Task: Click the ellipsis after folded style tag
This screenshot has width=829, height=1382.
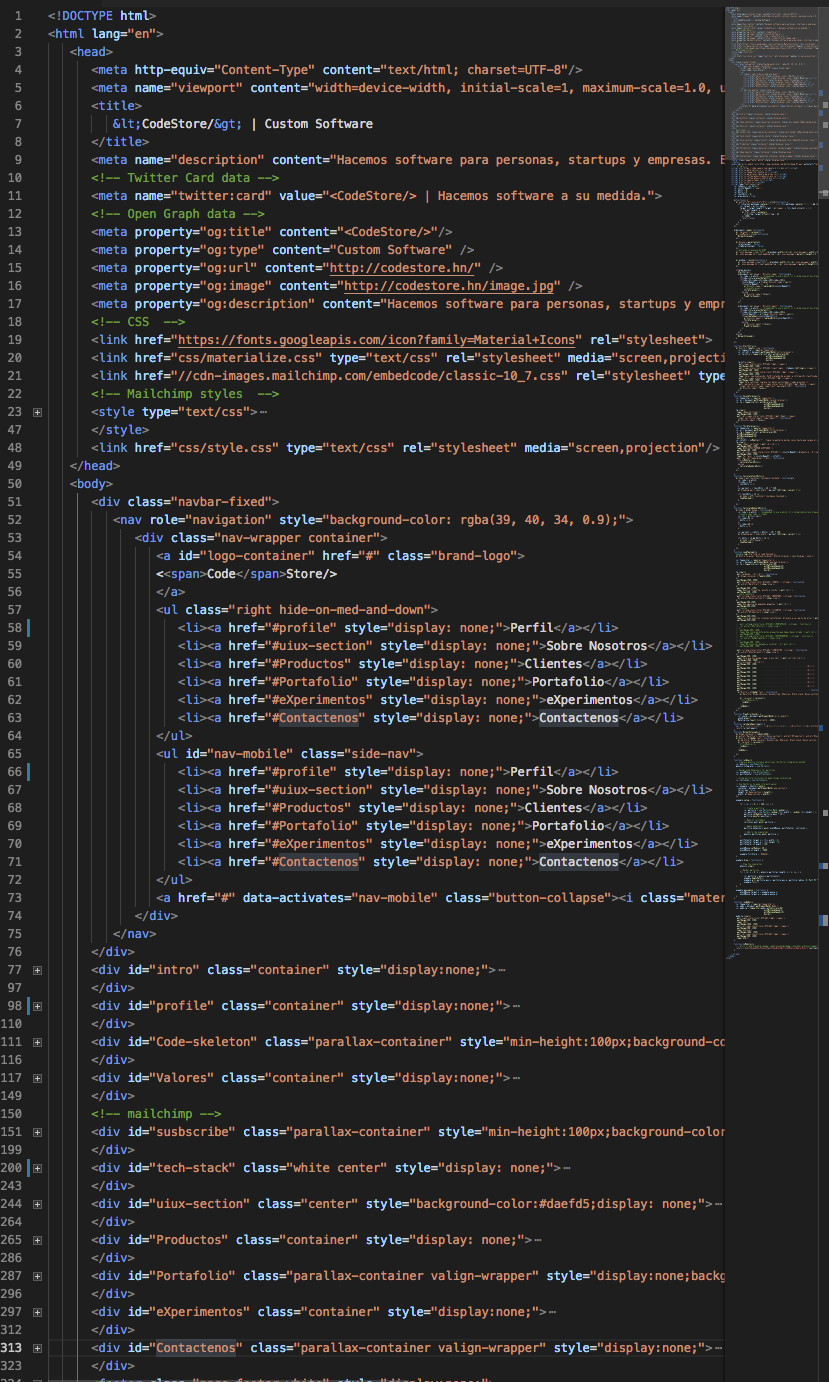Action: [x=263, y=412]
